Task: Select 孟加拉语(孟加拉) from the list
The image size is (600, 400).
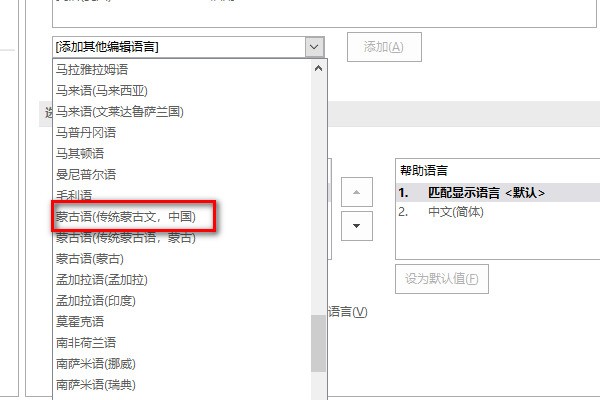Action: [x=182, y=280]
